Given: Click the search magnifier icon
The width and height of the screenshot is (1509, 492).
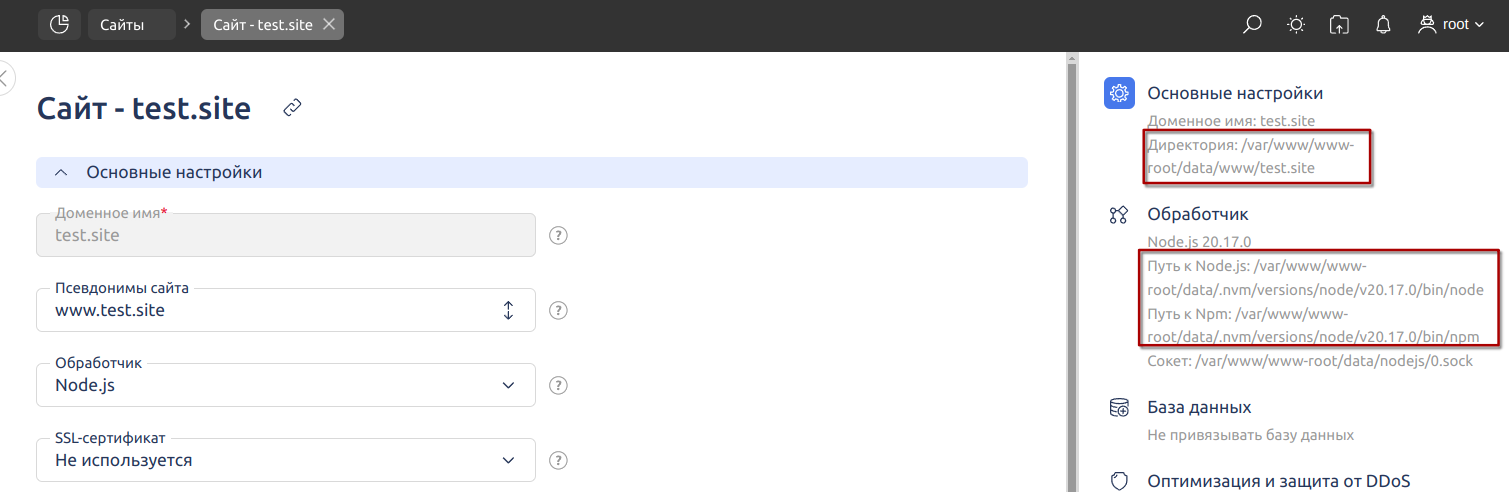Looking at the screenshot, I should pyautogui.click(x=1252, y=25).
